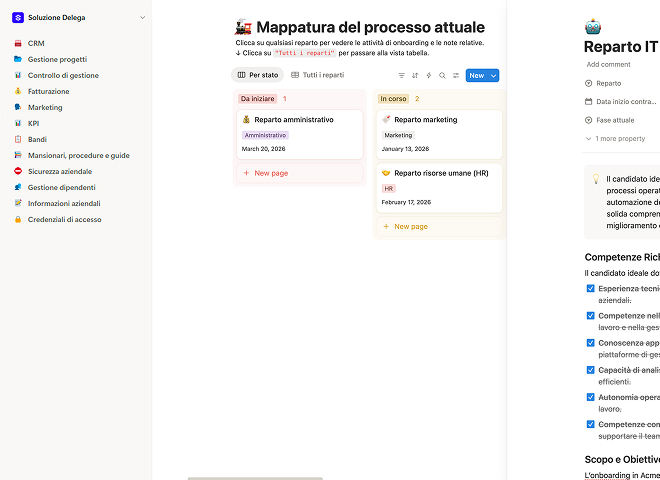Screen dimensions: 660x480
Task: Click the automations lightning icon
Action: coord(428,75)
